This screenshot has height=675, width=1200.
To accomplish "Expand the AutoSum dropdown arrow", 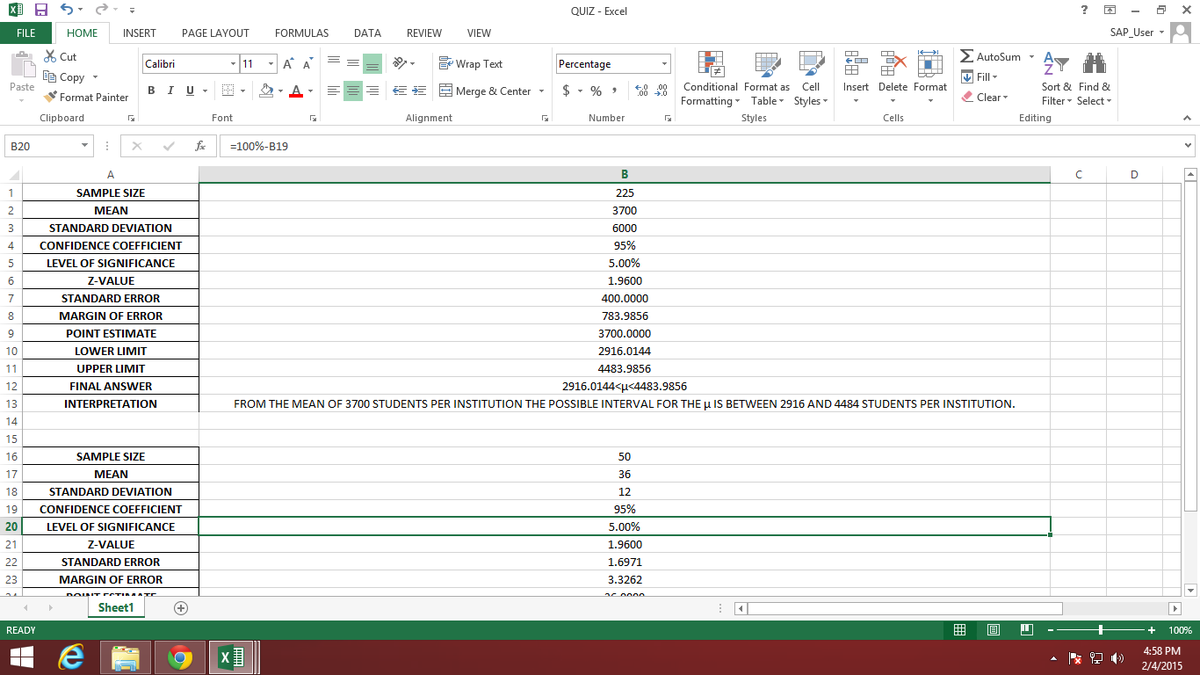I will click(1030, 57).
